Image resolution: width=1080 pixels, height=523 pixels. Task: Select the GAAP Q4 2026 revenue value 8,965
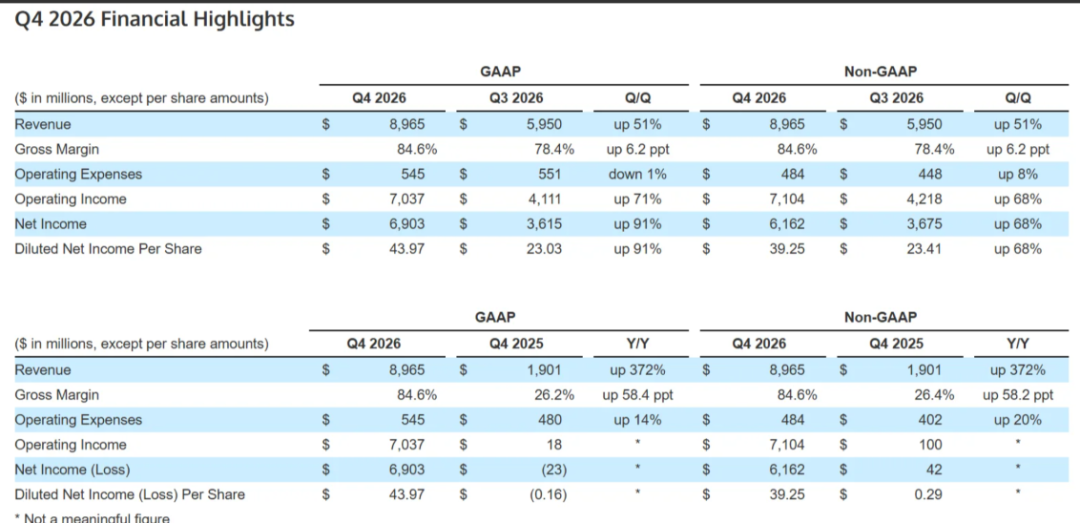pyautogui.click(x=407, y=125)
